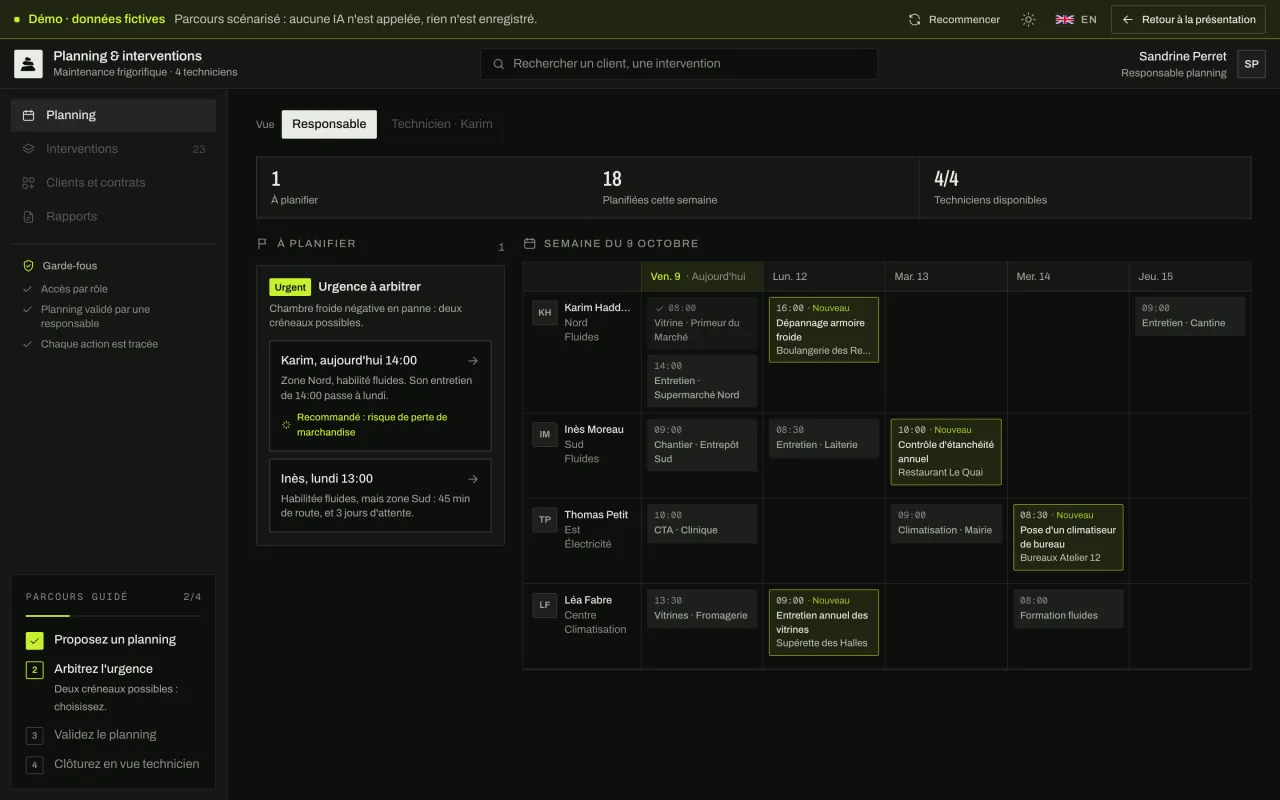
Task: Open the 08:00 Vitrine · Primeur du Marché event
Action: (702, 323)
